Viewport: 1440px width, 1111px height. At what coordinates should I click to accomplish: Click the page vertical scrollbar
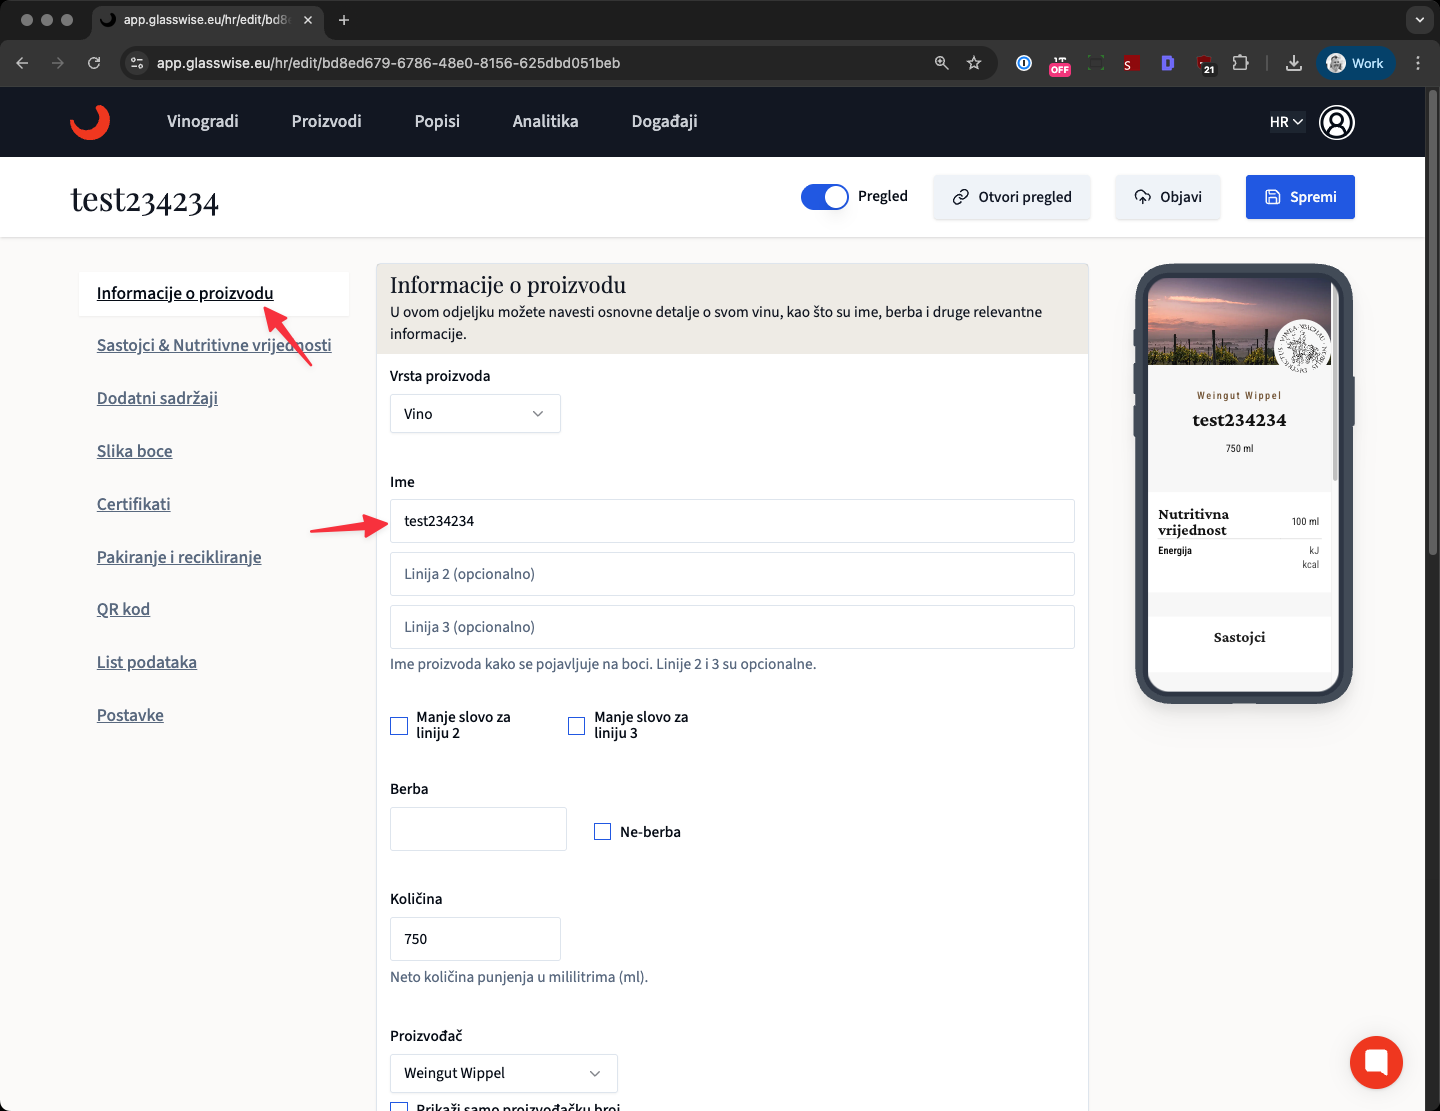pyautogui.click(x=1433, y=323)
